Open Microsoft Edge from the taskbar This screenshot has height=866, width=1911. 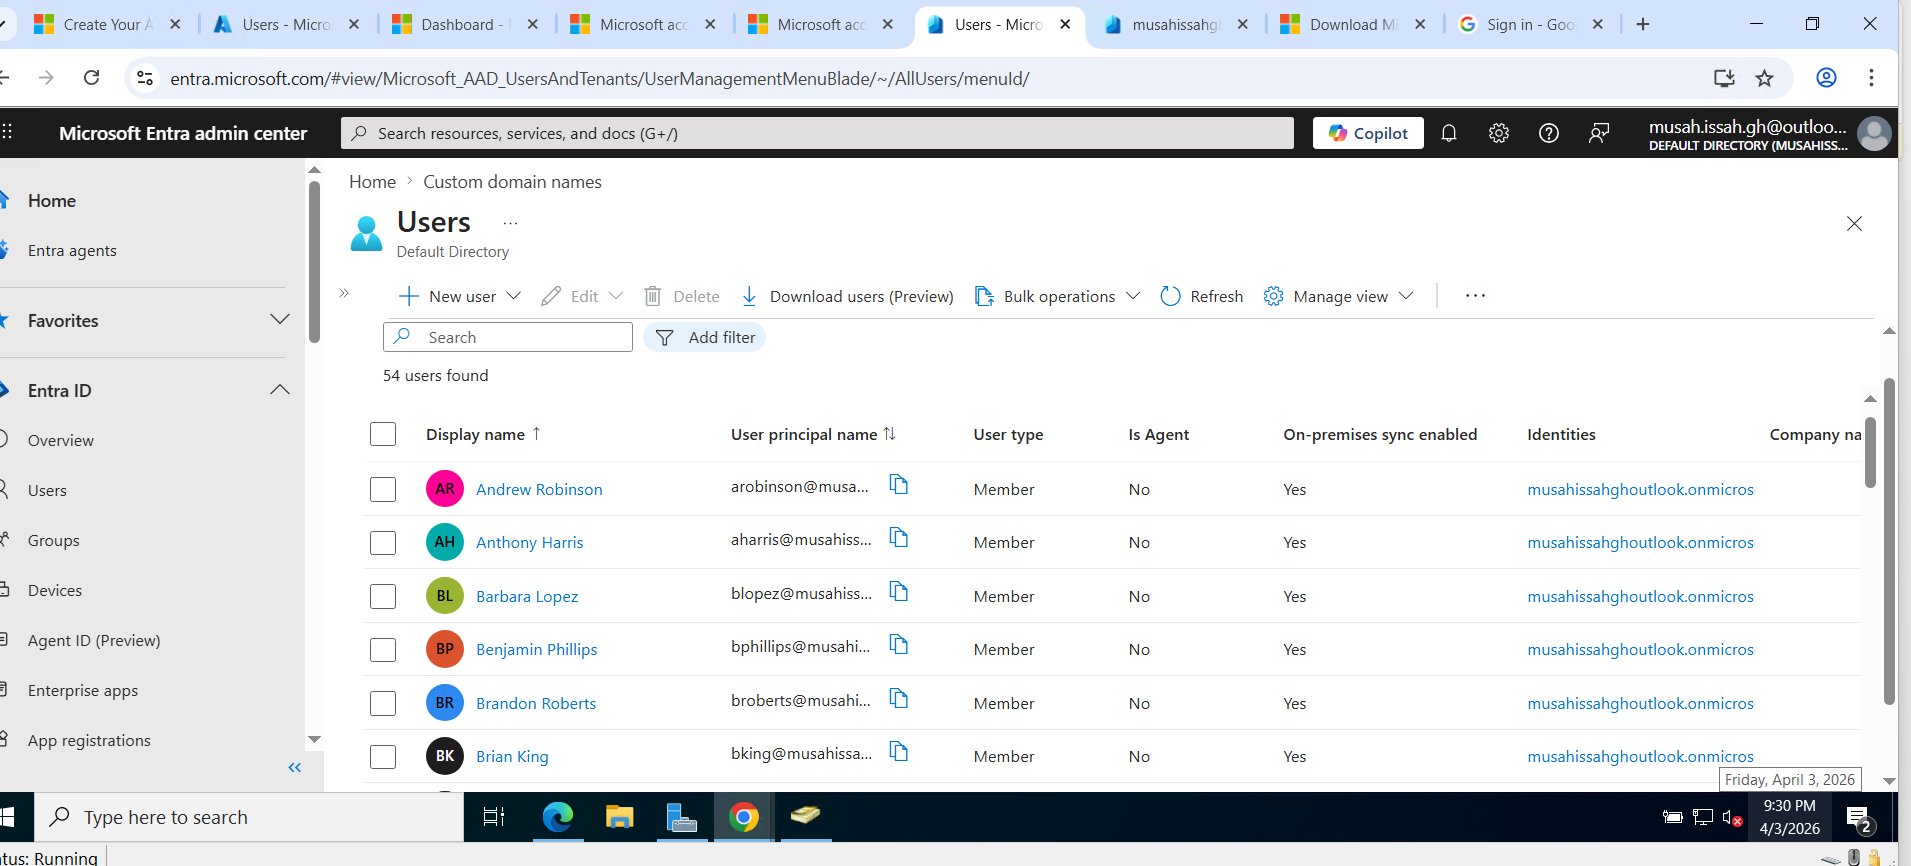tap(558, 817)
